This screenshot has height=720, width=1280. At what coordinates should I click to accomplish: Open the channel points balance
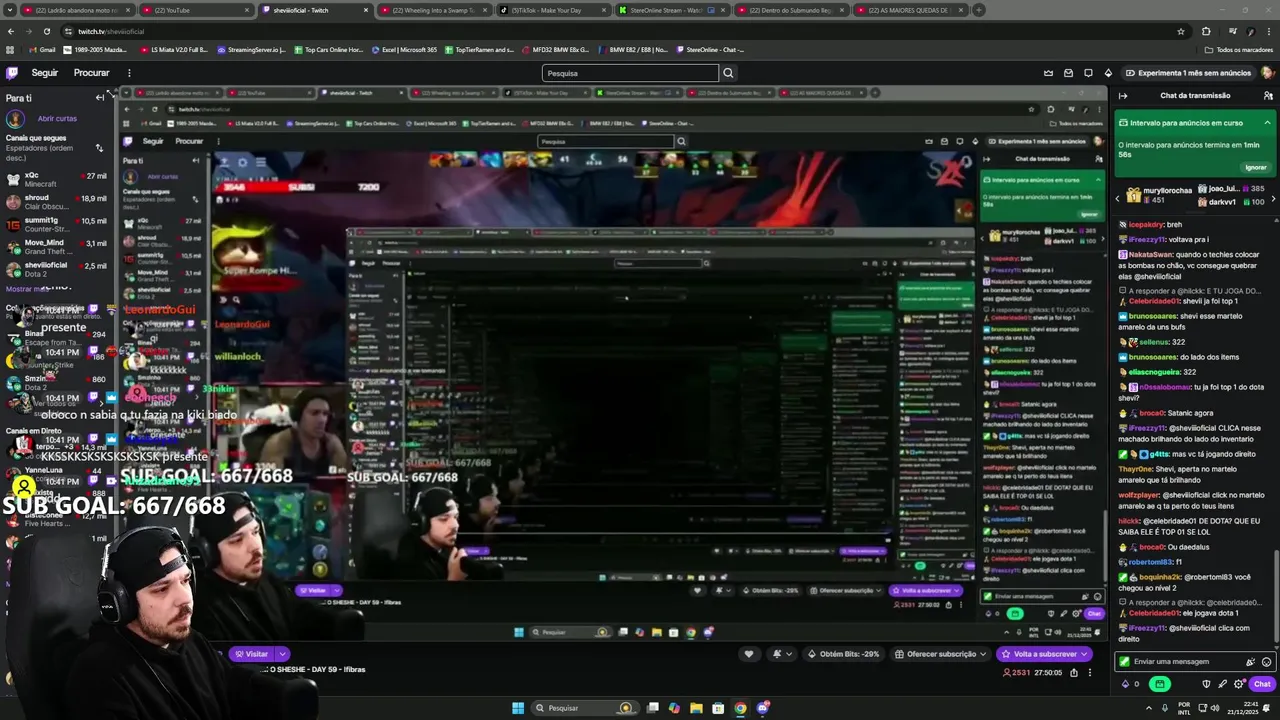1131,684
